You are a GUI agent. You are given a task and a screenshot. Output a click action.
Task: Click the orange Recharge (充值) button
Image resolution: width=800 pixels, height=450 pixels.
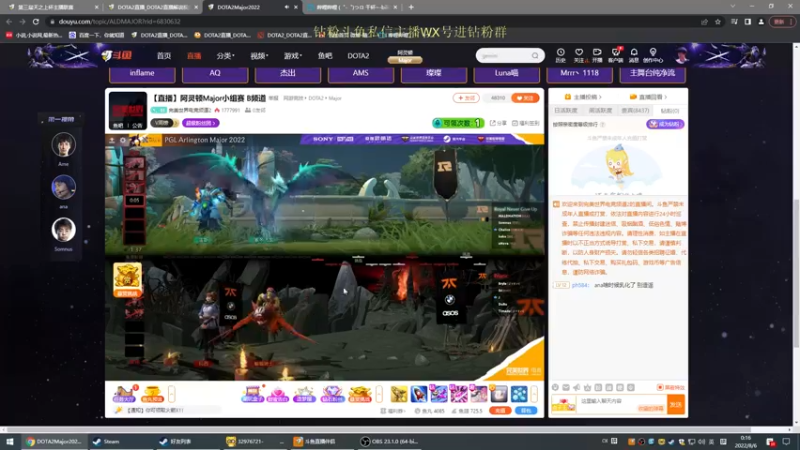click(x=500, y=410)
